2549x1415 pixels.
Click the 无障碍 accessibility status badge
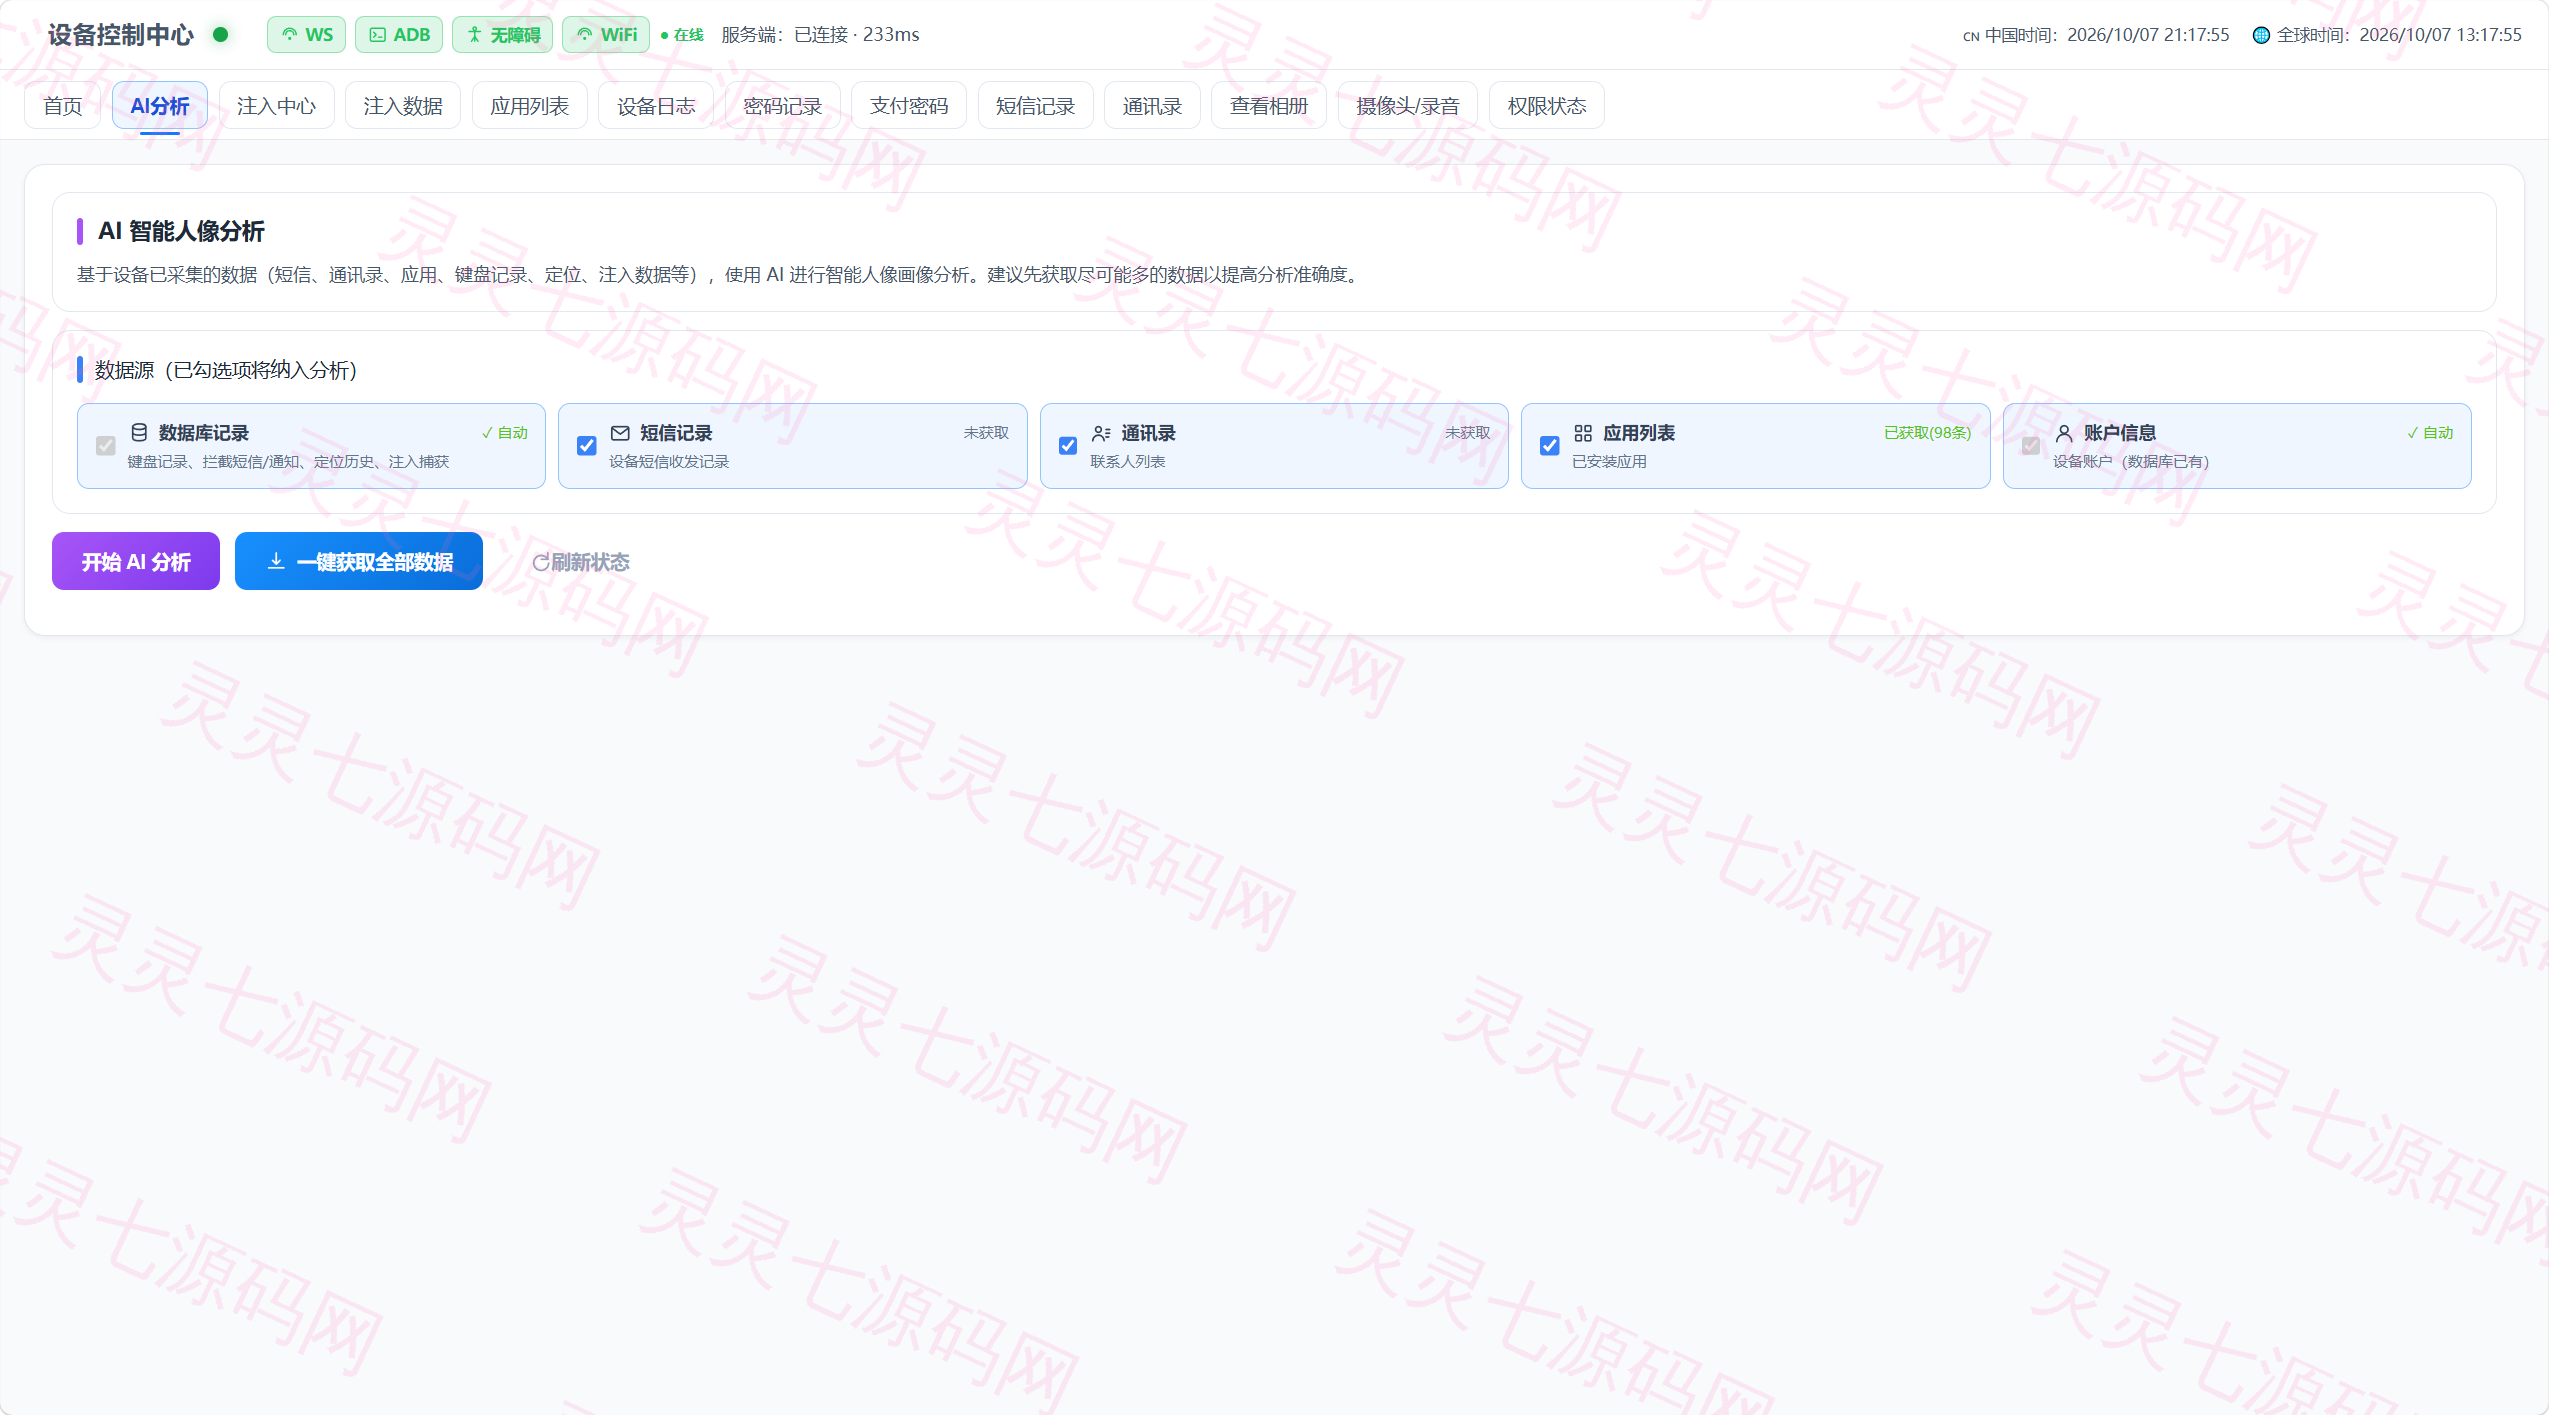pyautogui.click(x=502, y=35)
